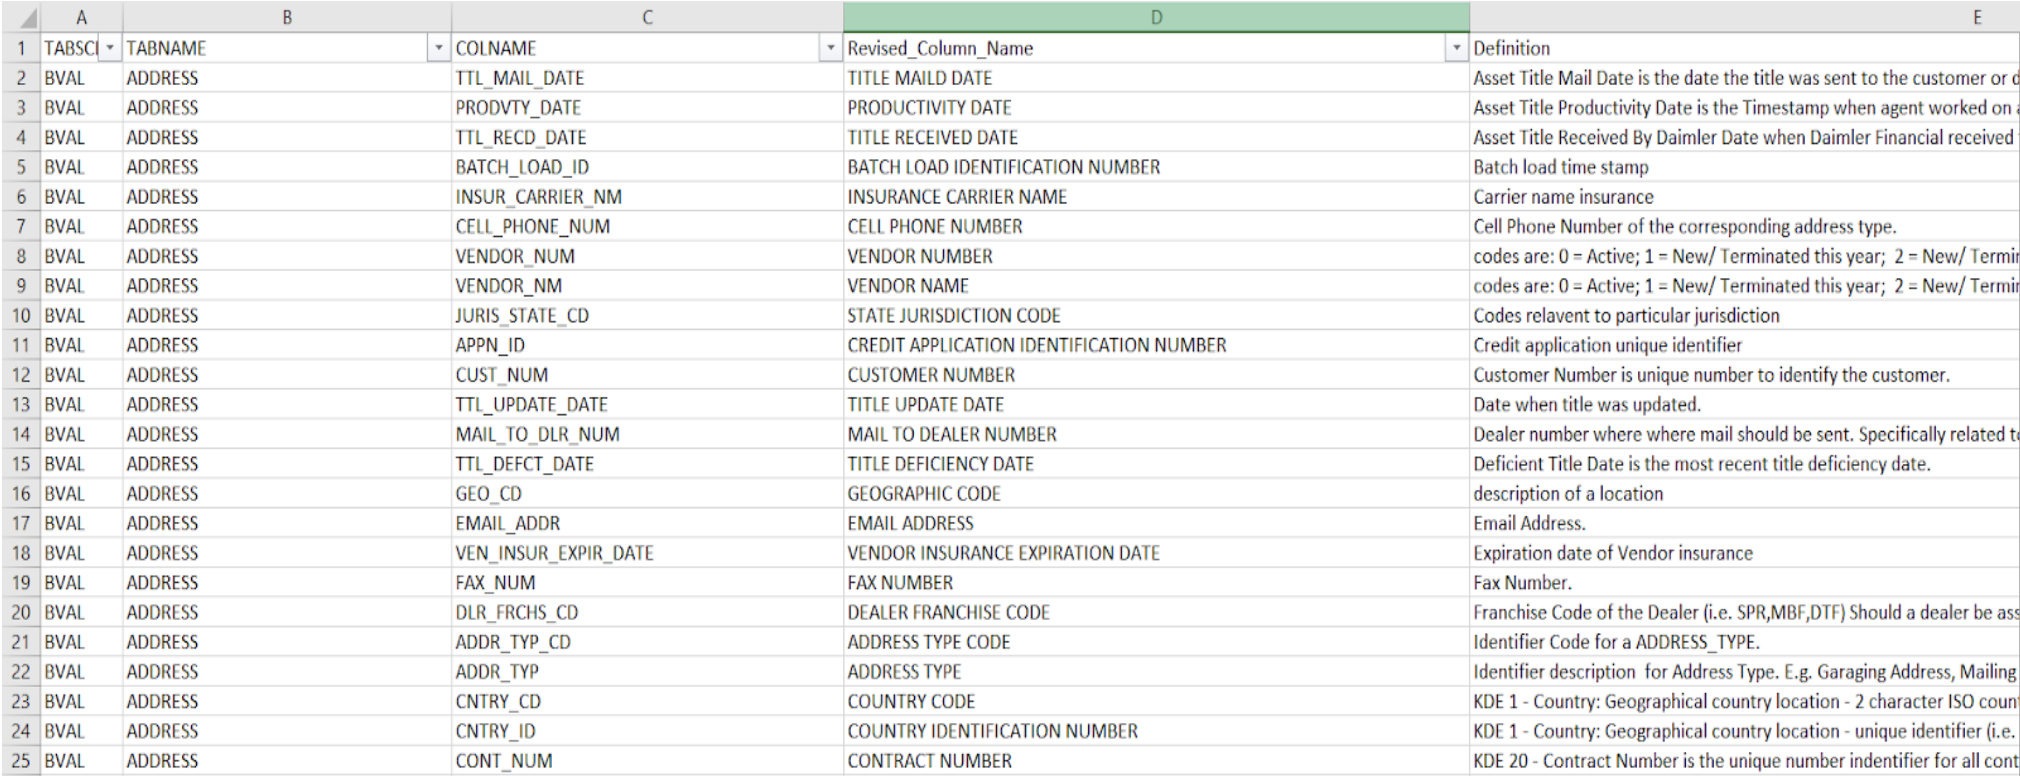Select cell JURIS_STATE_CD

tap(647, 315)
